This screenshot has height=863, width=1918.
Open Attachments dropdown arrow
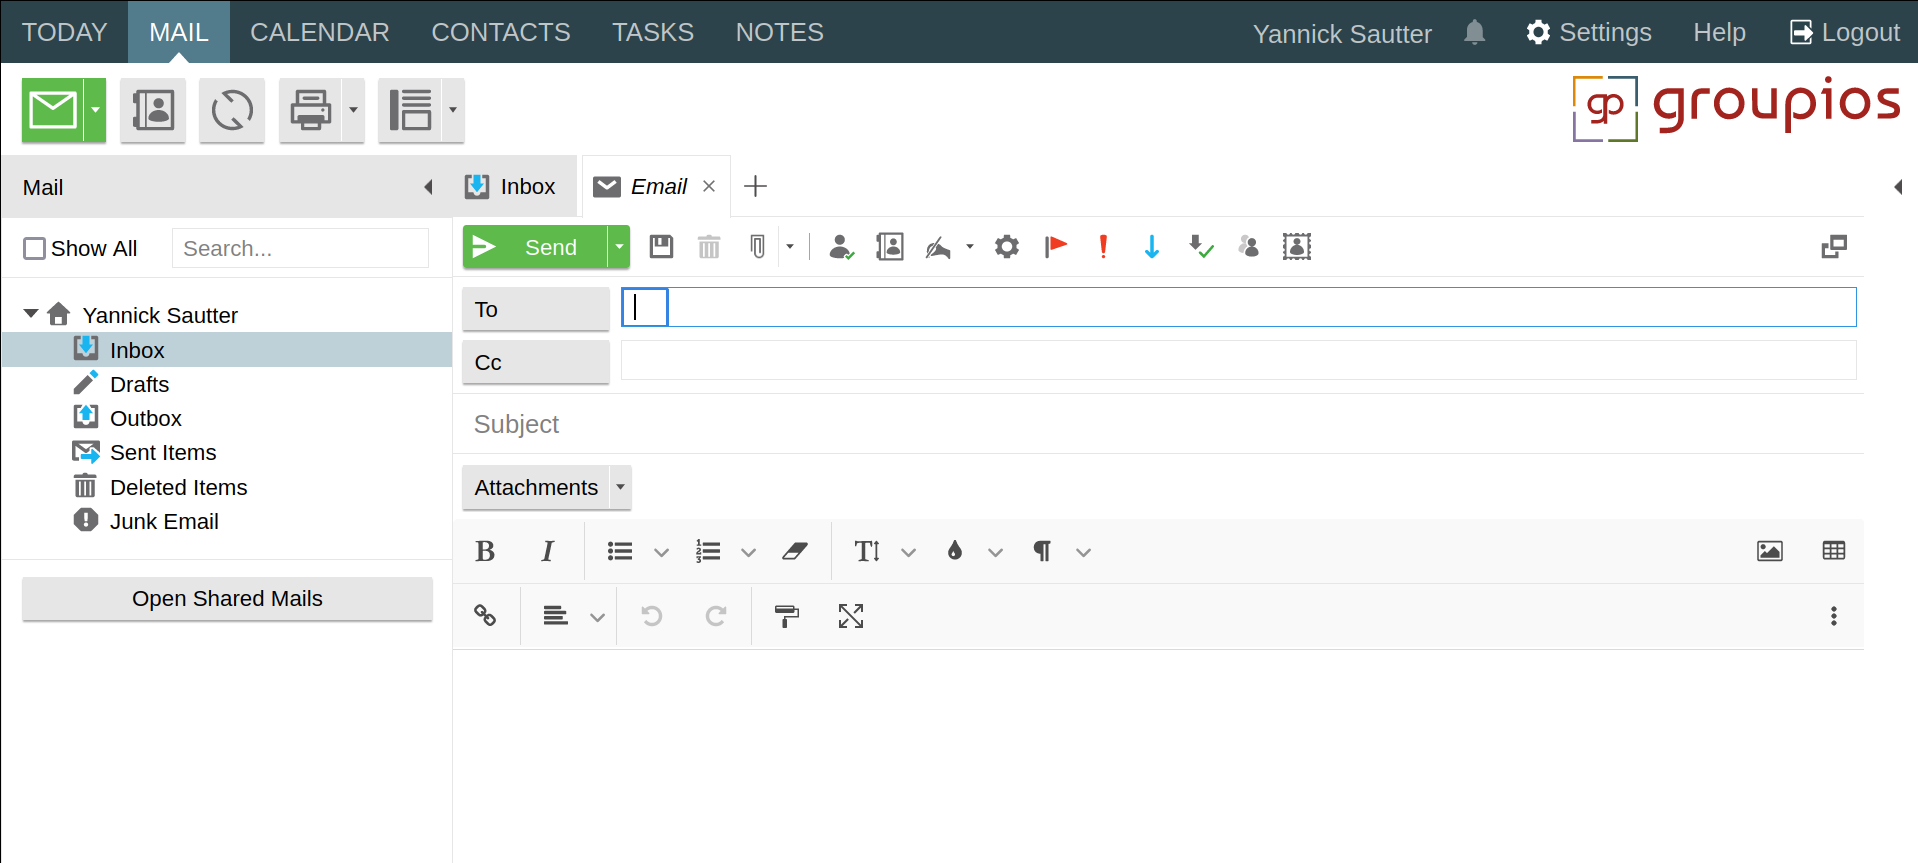point(620,487)
